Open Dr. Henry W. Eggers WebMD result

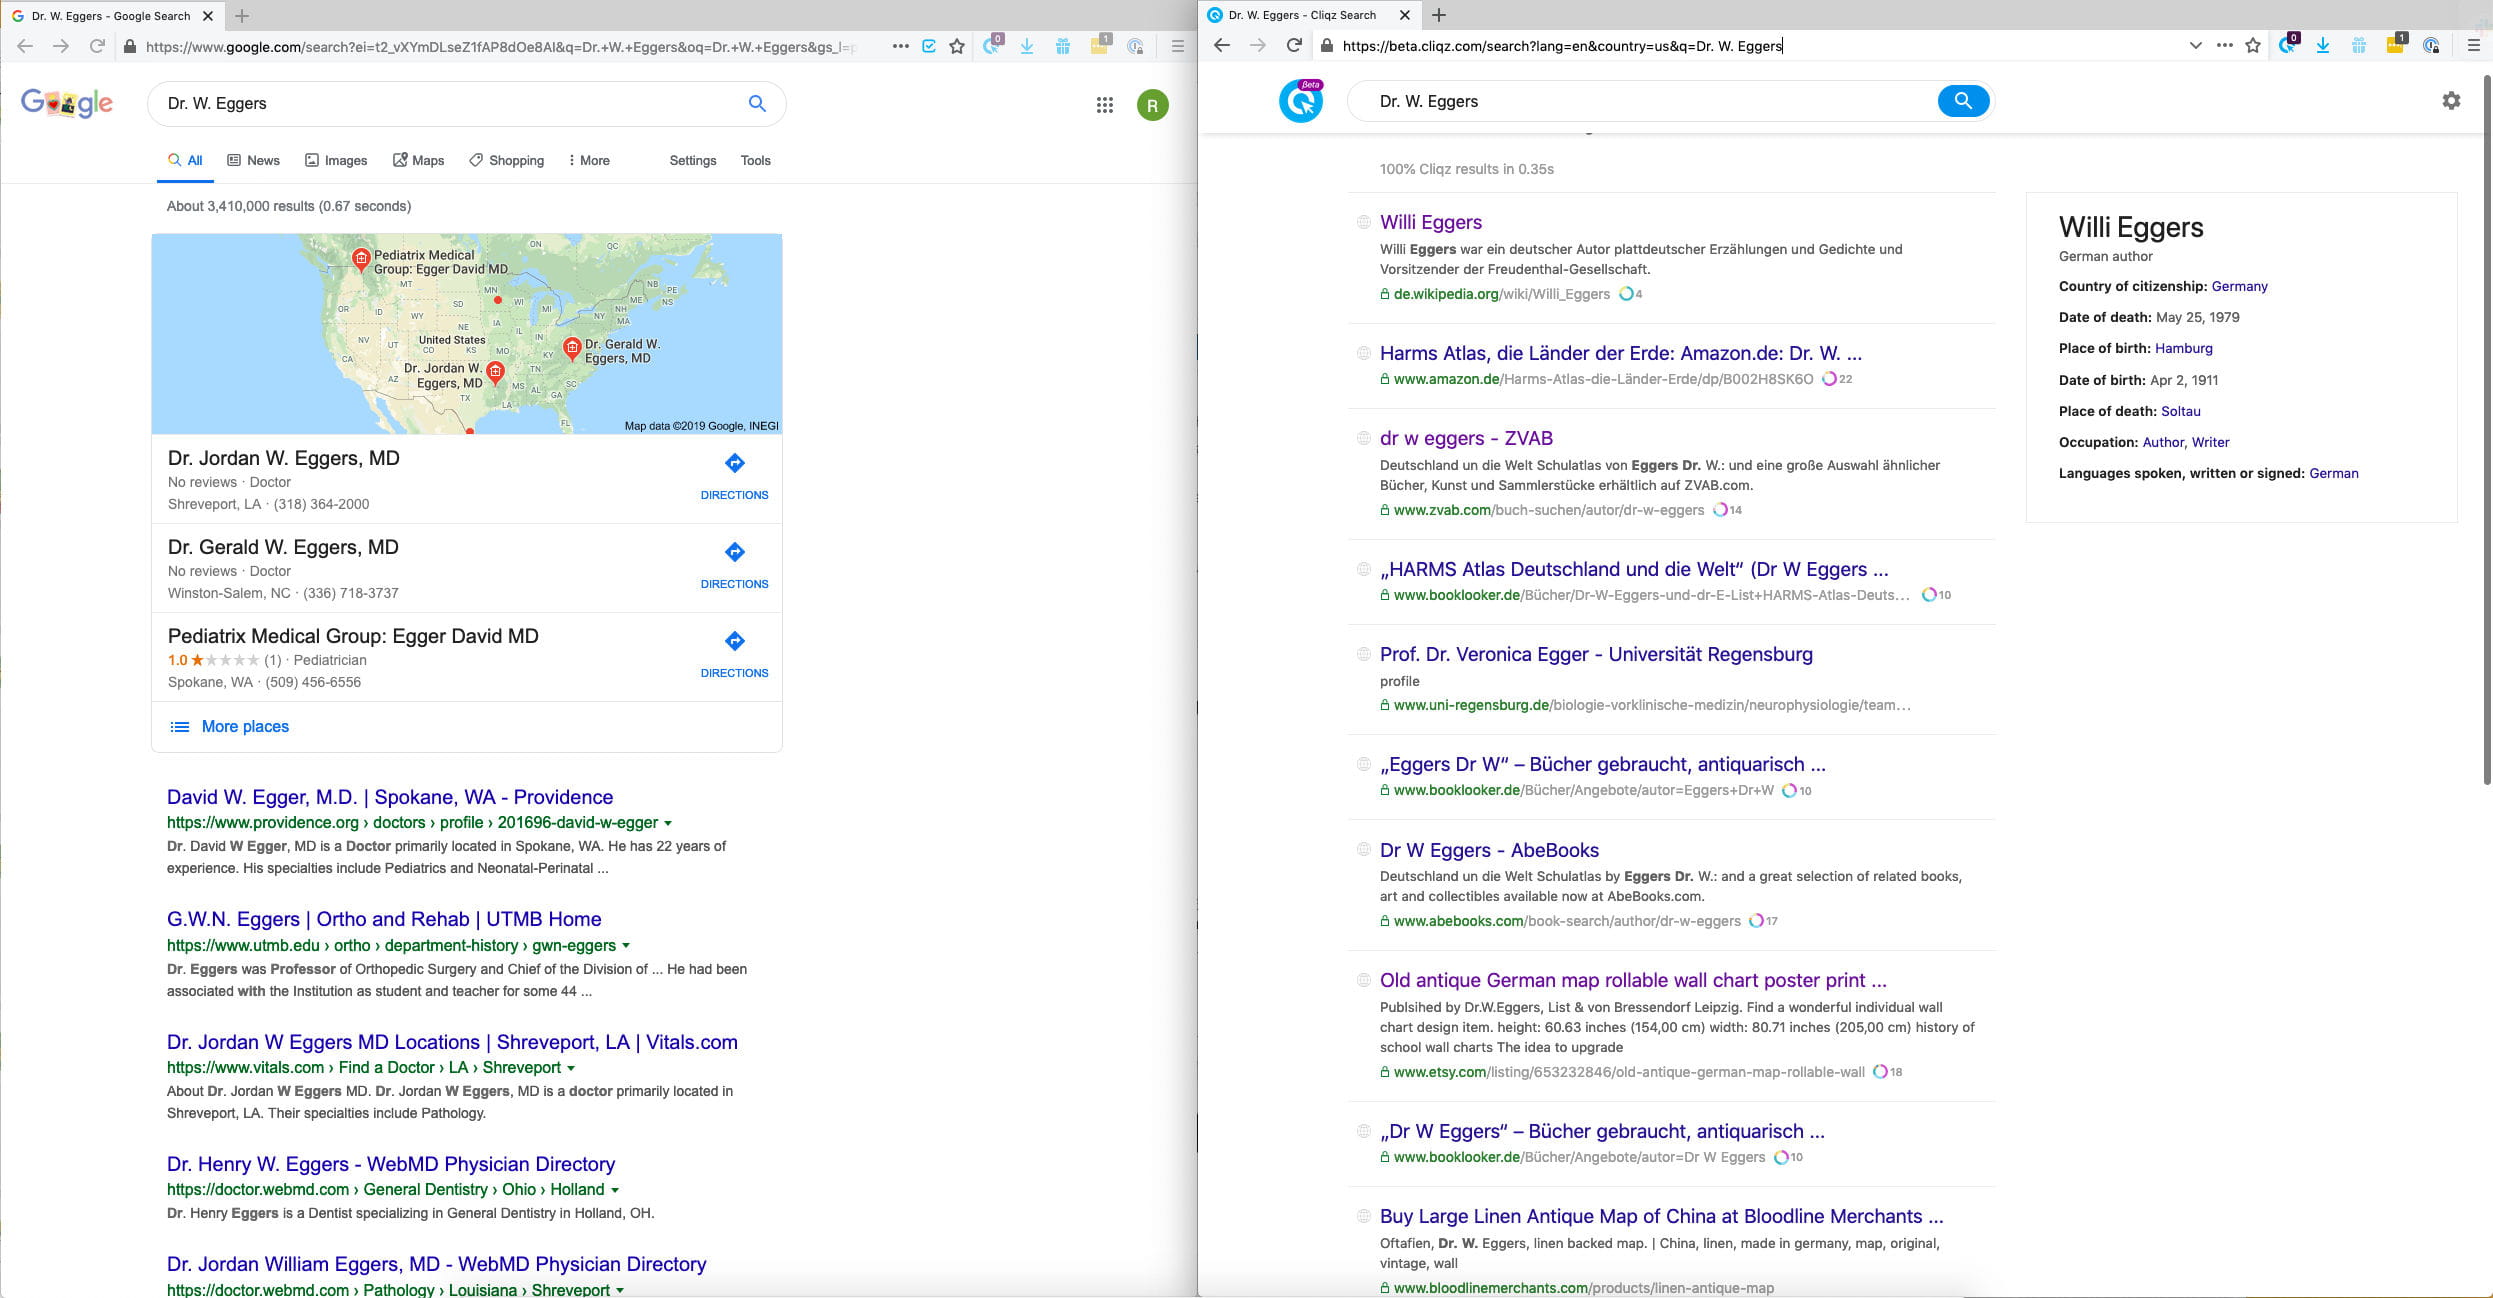pos(391,1164)
